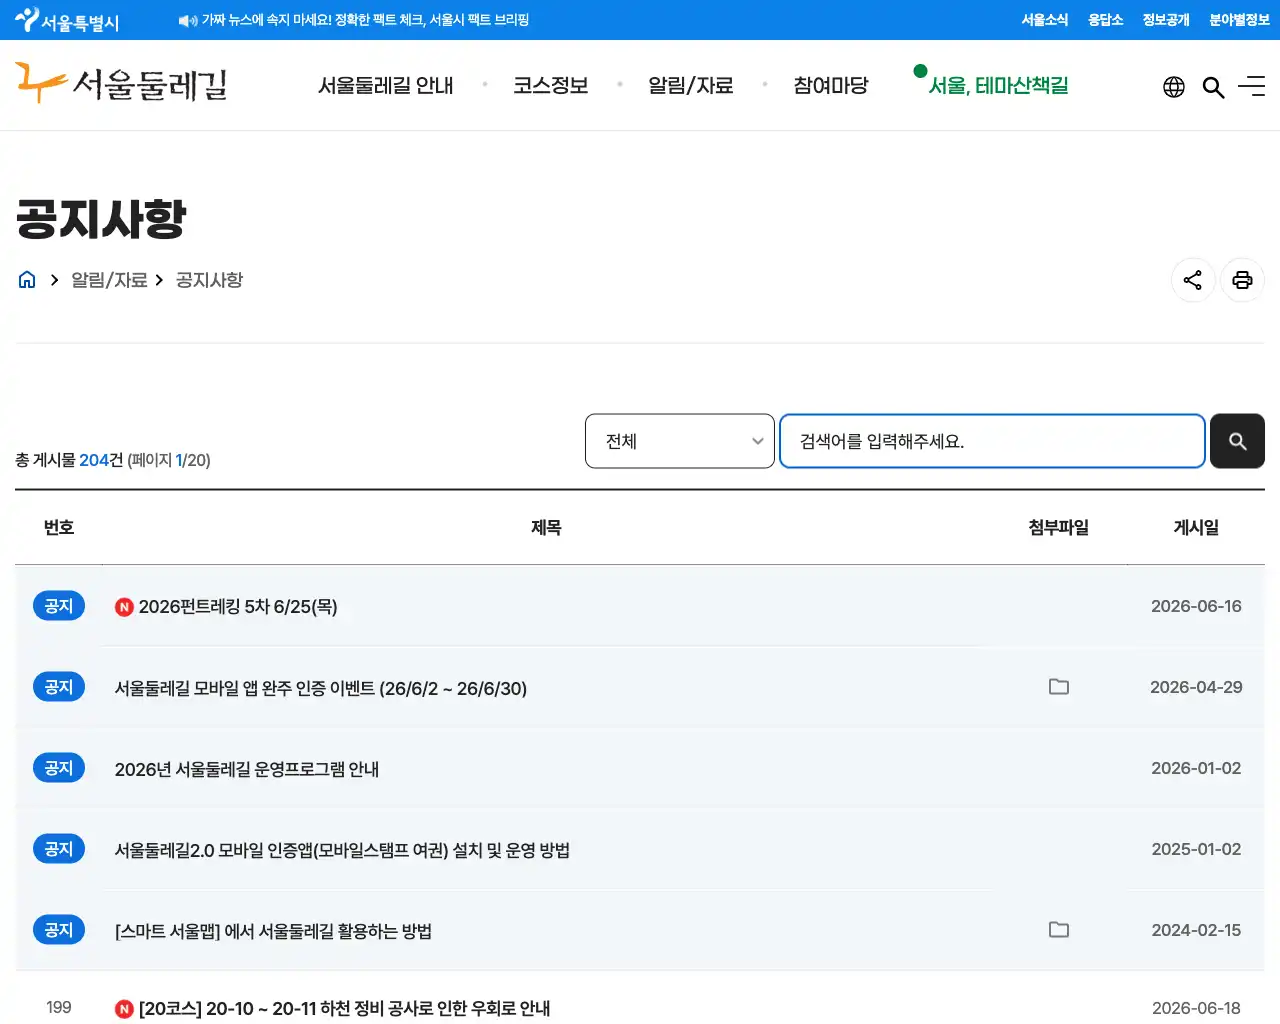Click date 2024-02-15
Viewport: 1280px width, 1024px height.
(x=1196, y=930)
